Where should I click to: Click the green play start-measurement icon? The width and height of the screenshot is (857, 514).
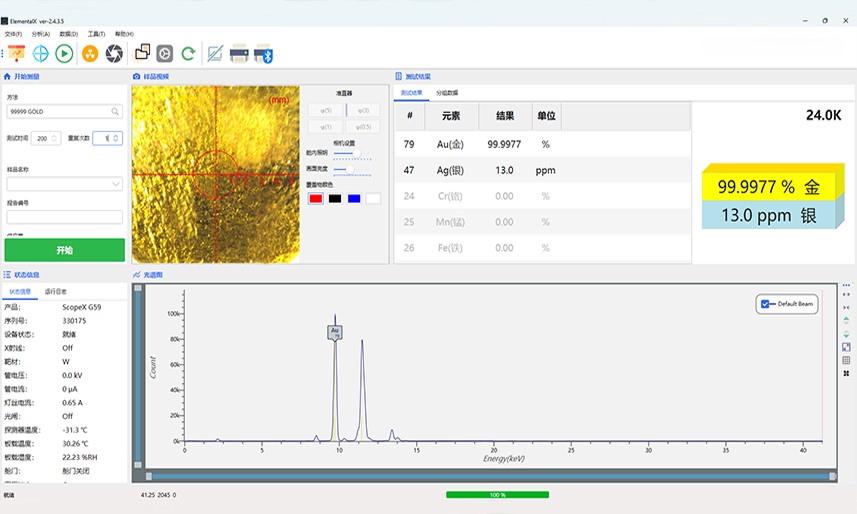tap(64, 54)
